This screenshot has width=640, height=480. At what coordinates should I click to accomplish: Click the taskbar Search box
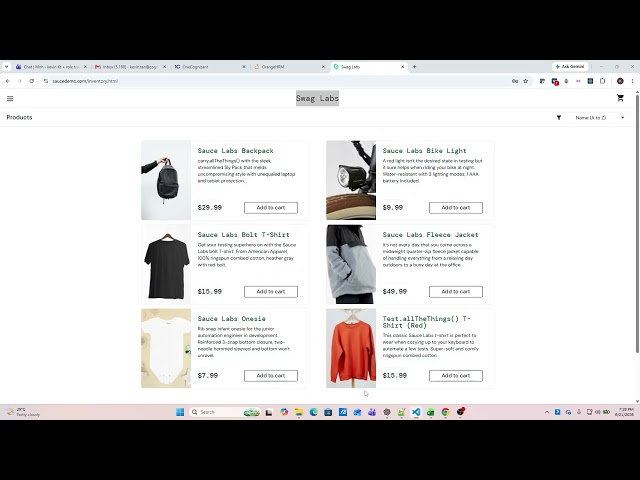(225, 412)
